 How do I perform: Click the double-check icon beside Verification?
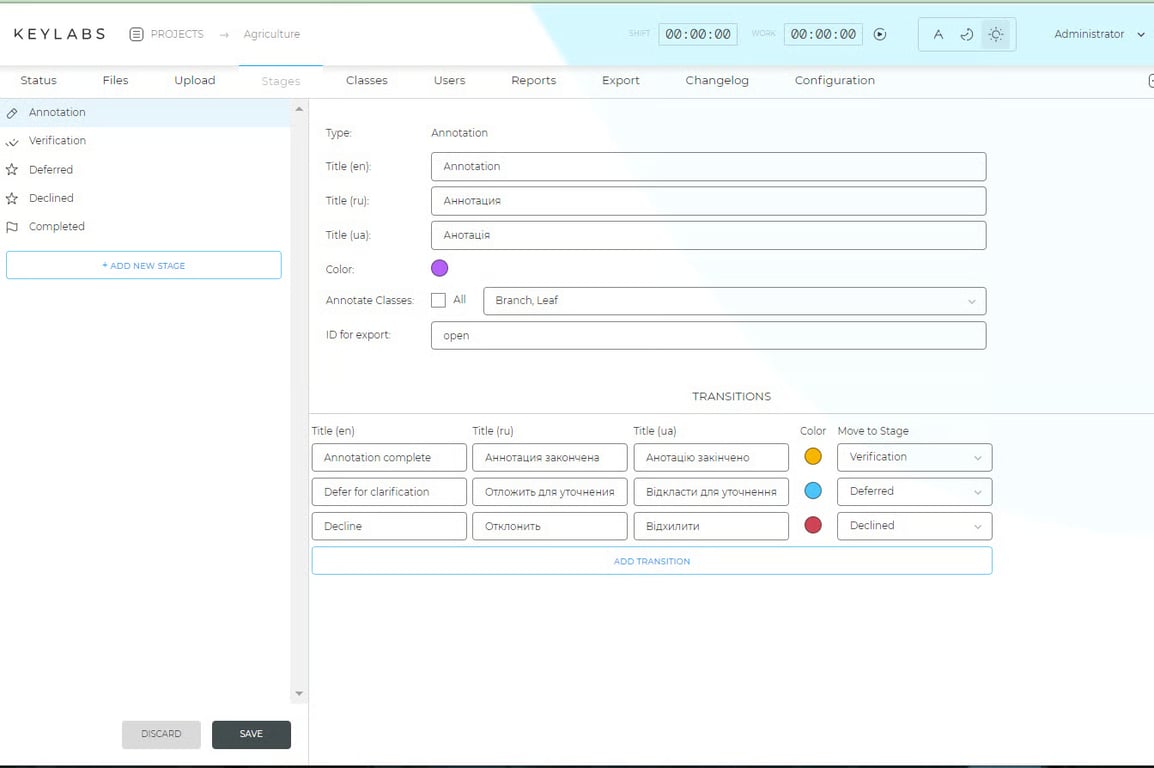[x=12, y=142]
